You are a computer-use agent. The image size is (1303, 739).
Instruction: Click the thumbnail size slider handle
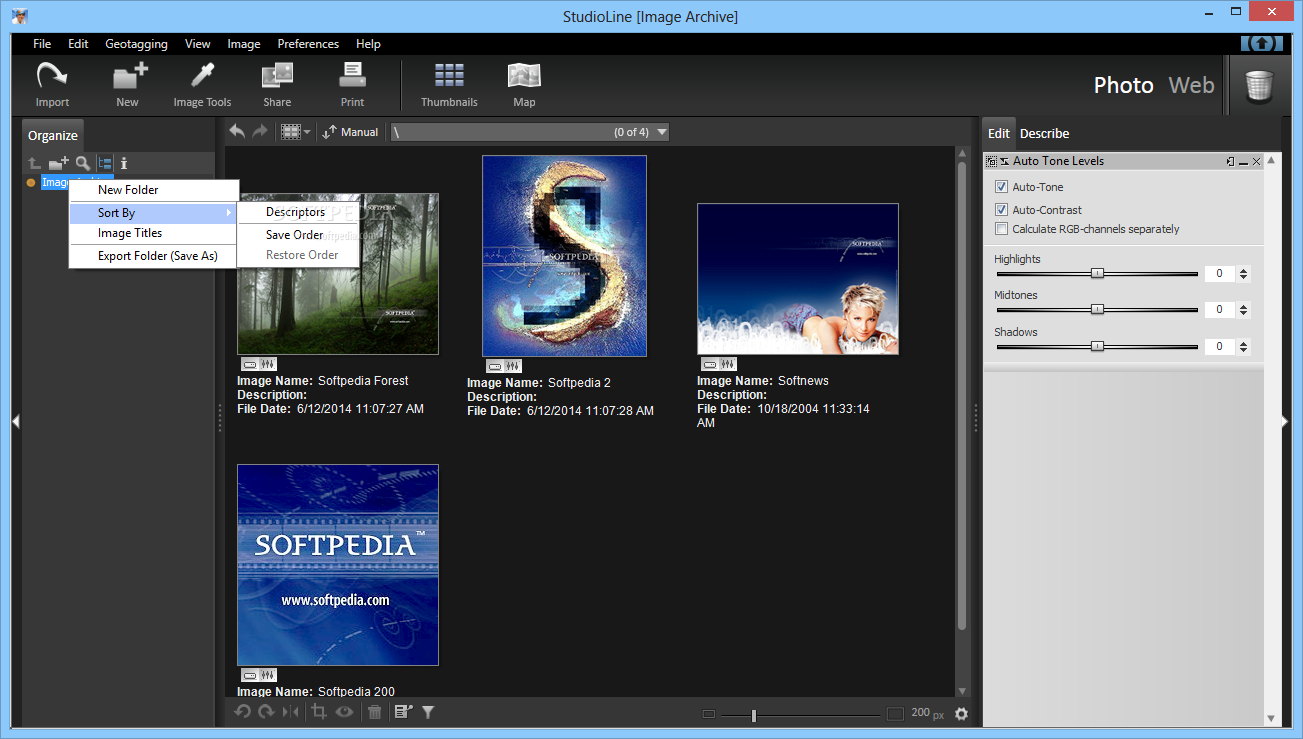pos(753,714)
